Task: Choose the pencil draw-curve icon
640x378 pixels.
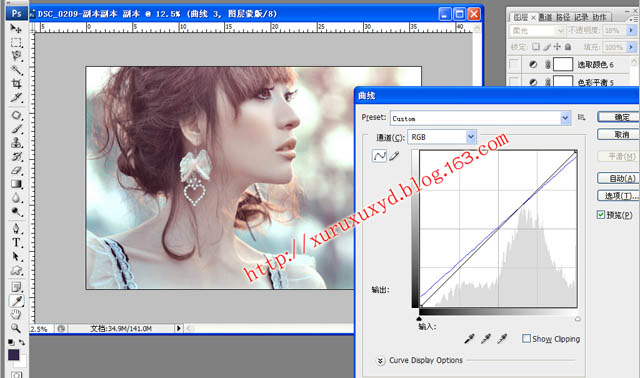Action: click(x=394, y=156)
